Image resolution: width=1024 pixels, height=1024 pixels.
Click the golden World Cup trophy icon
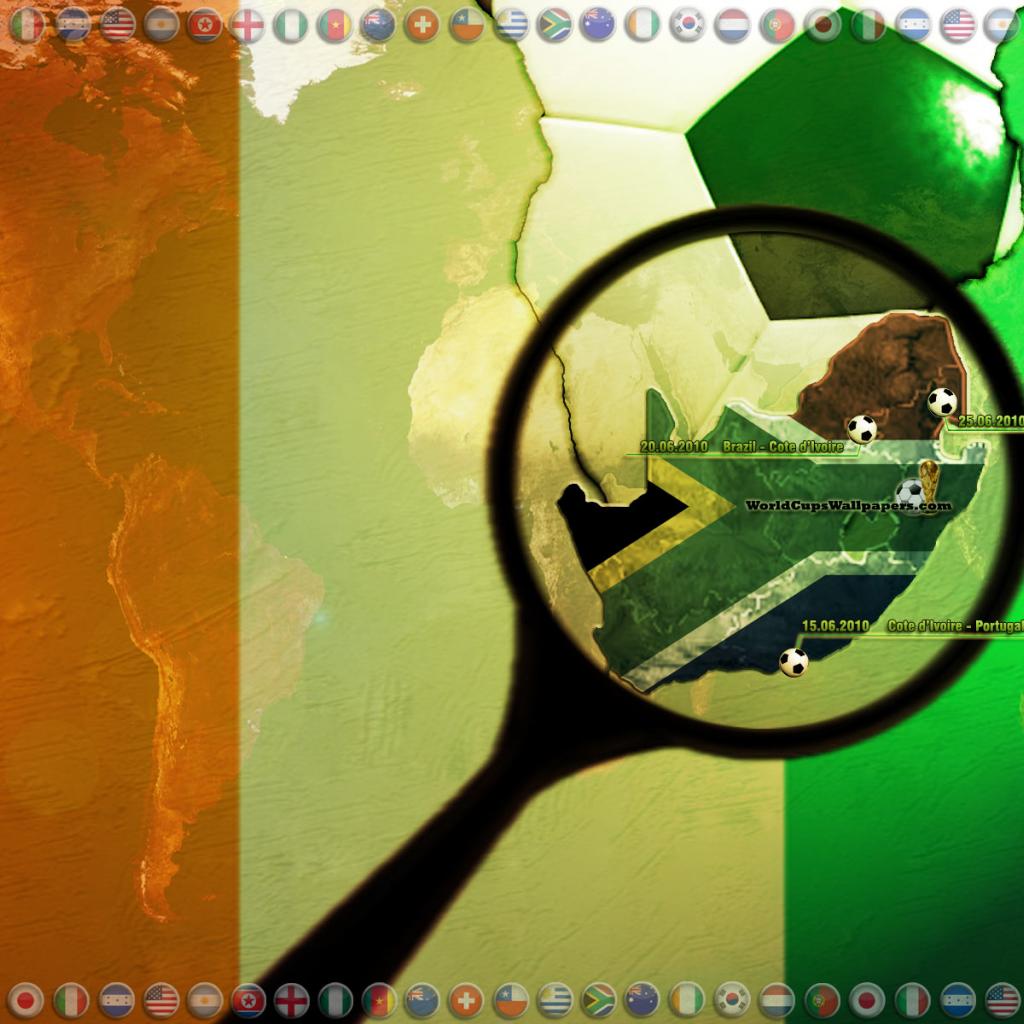[x=931, y=478]
